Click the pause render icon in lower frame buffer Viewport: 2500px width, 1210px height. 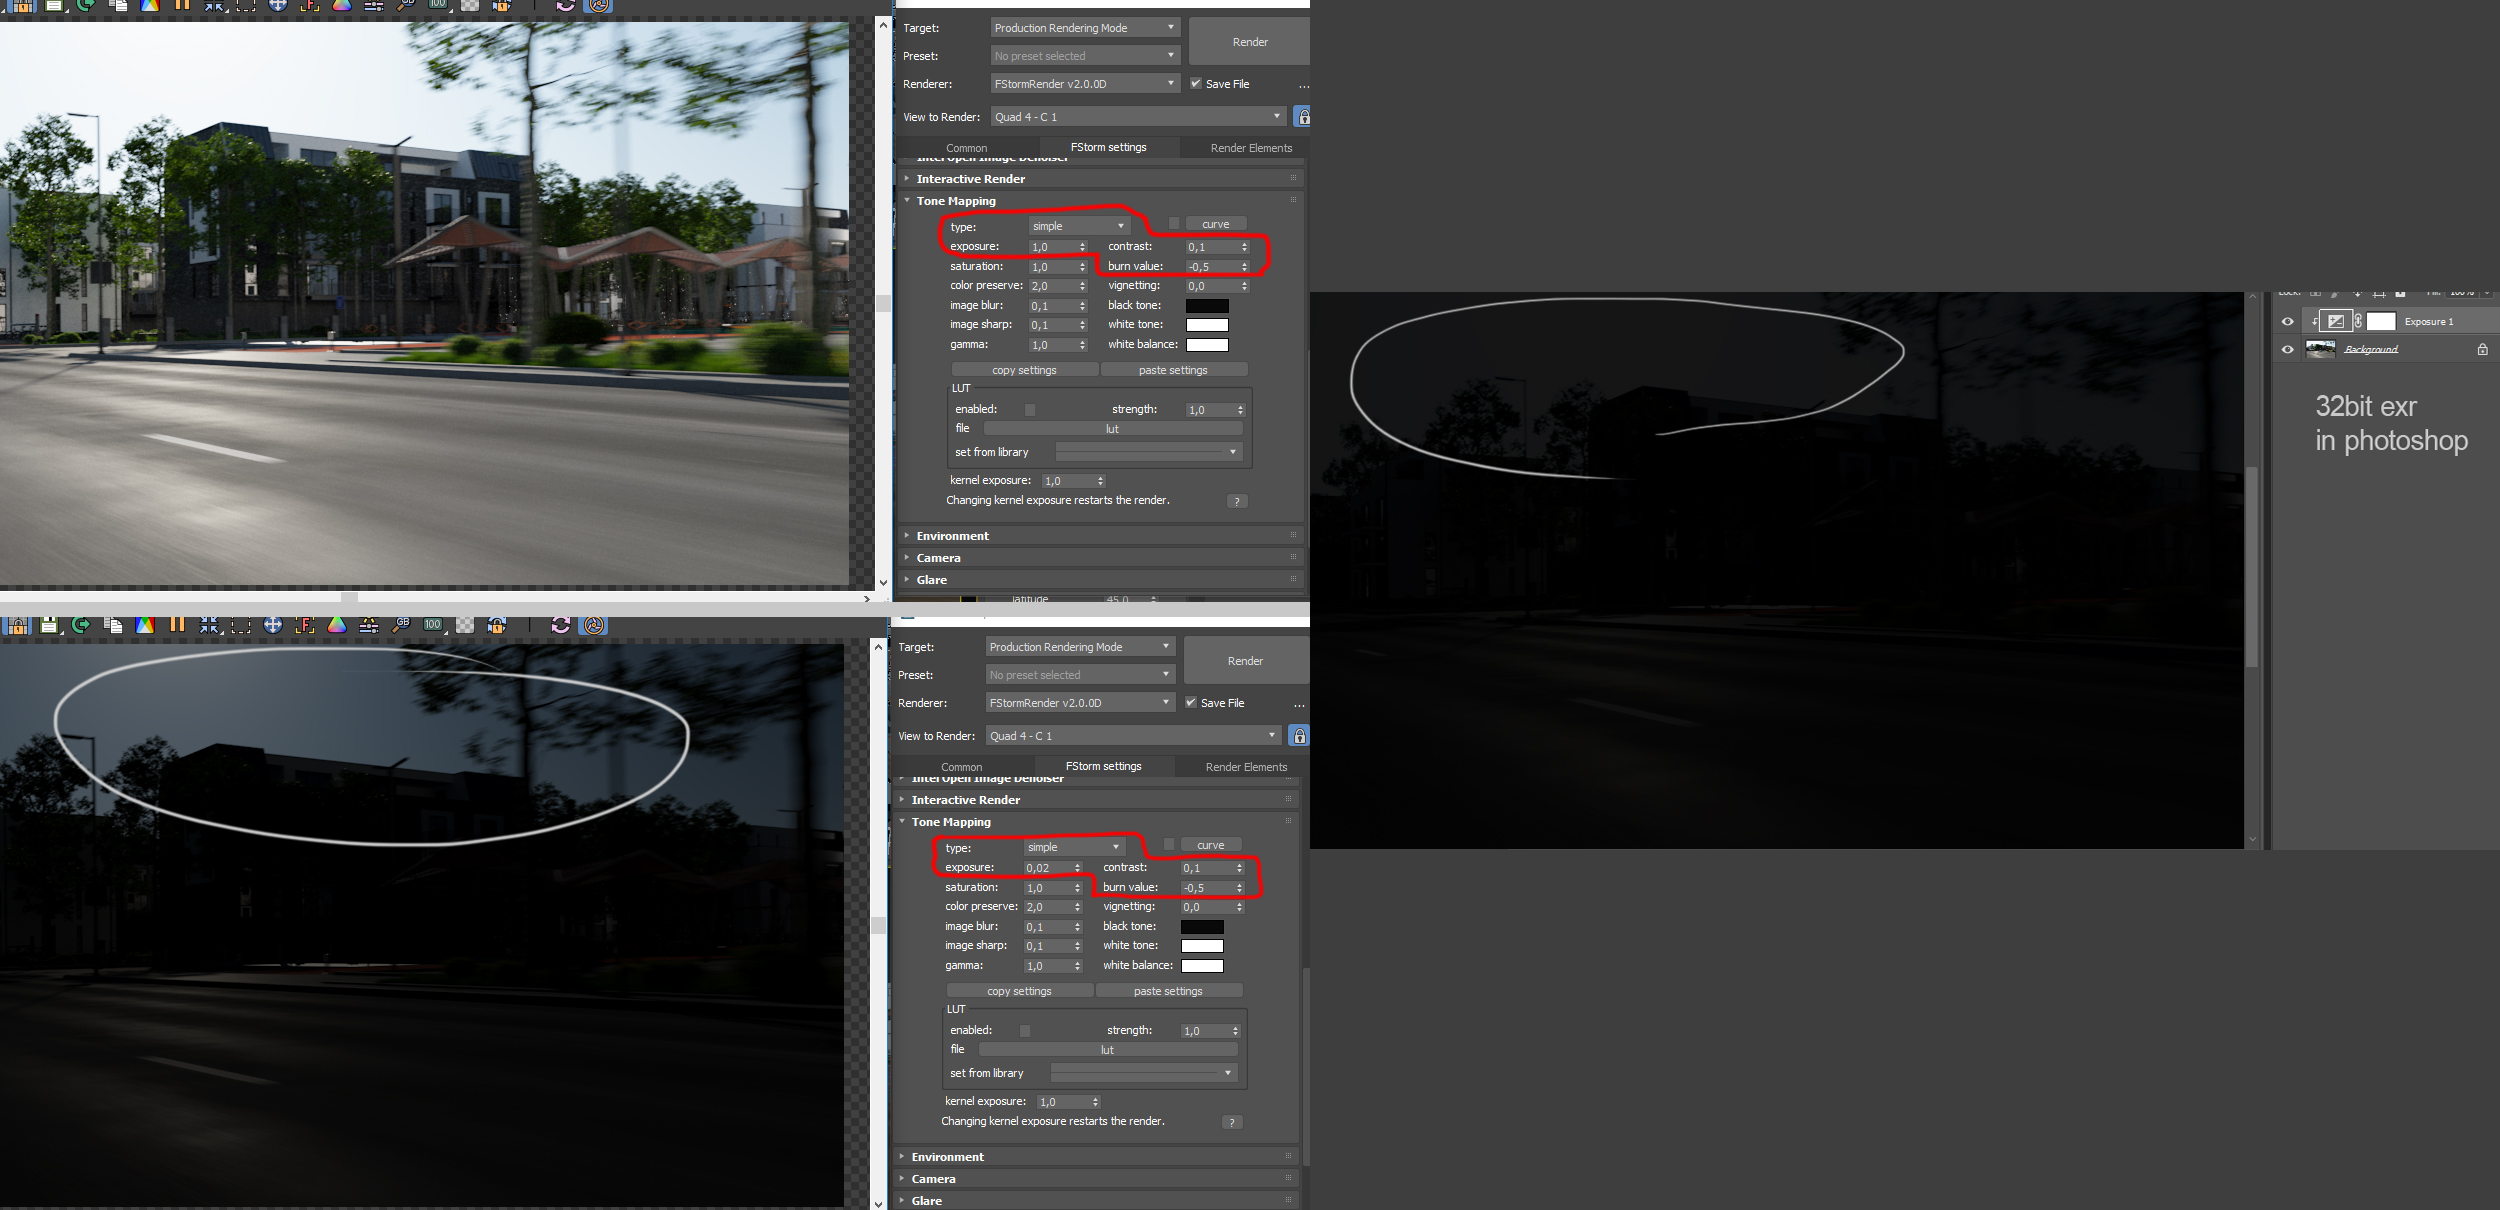177,625
